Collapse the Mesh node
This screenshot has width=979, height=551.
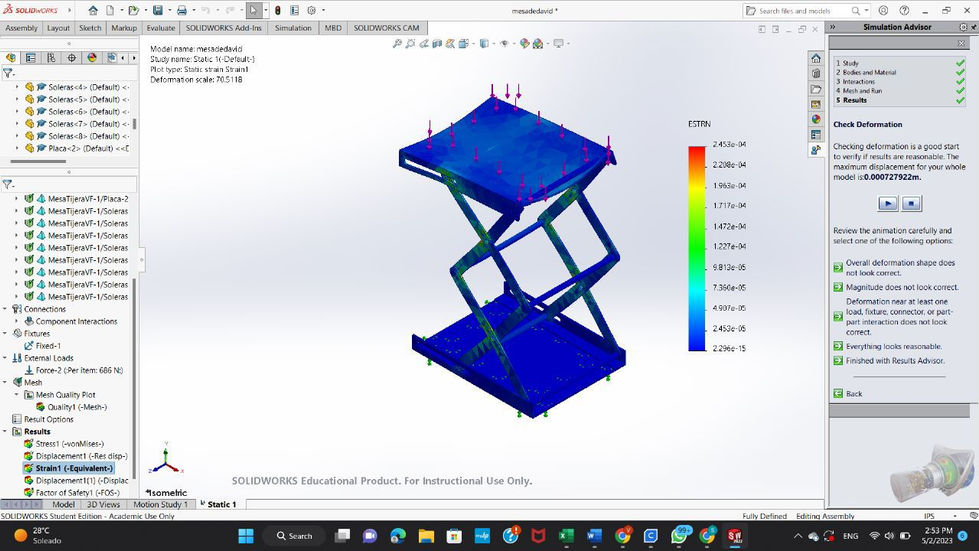pos(5,383)
